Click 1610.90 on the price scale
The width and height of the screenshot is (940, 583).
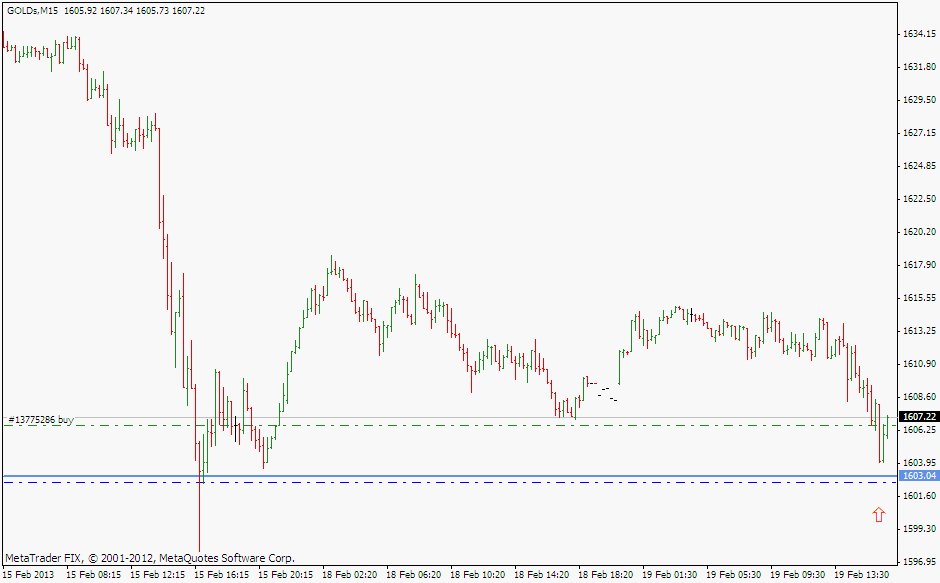click(x=918, y=363)
